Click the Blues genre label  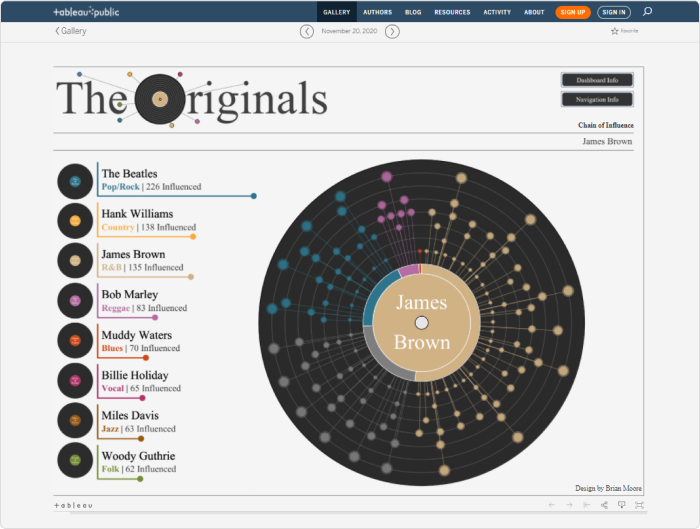(112, 348)
